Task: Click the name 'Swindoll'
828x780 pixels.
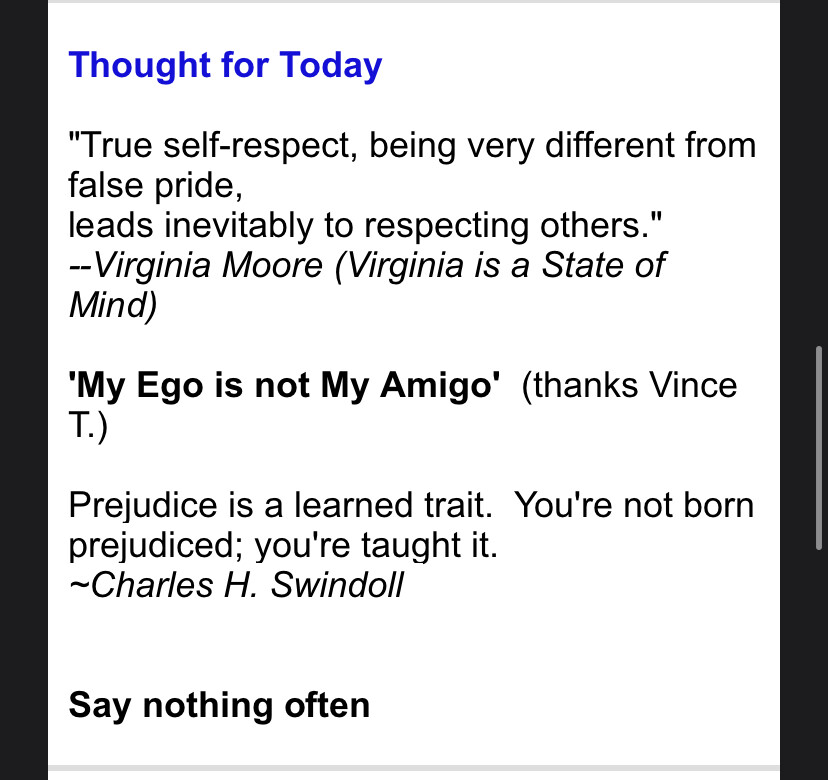Action: coord(337,586)
